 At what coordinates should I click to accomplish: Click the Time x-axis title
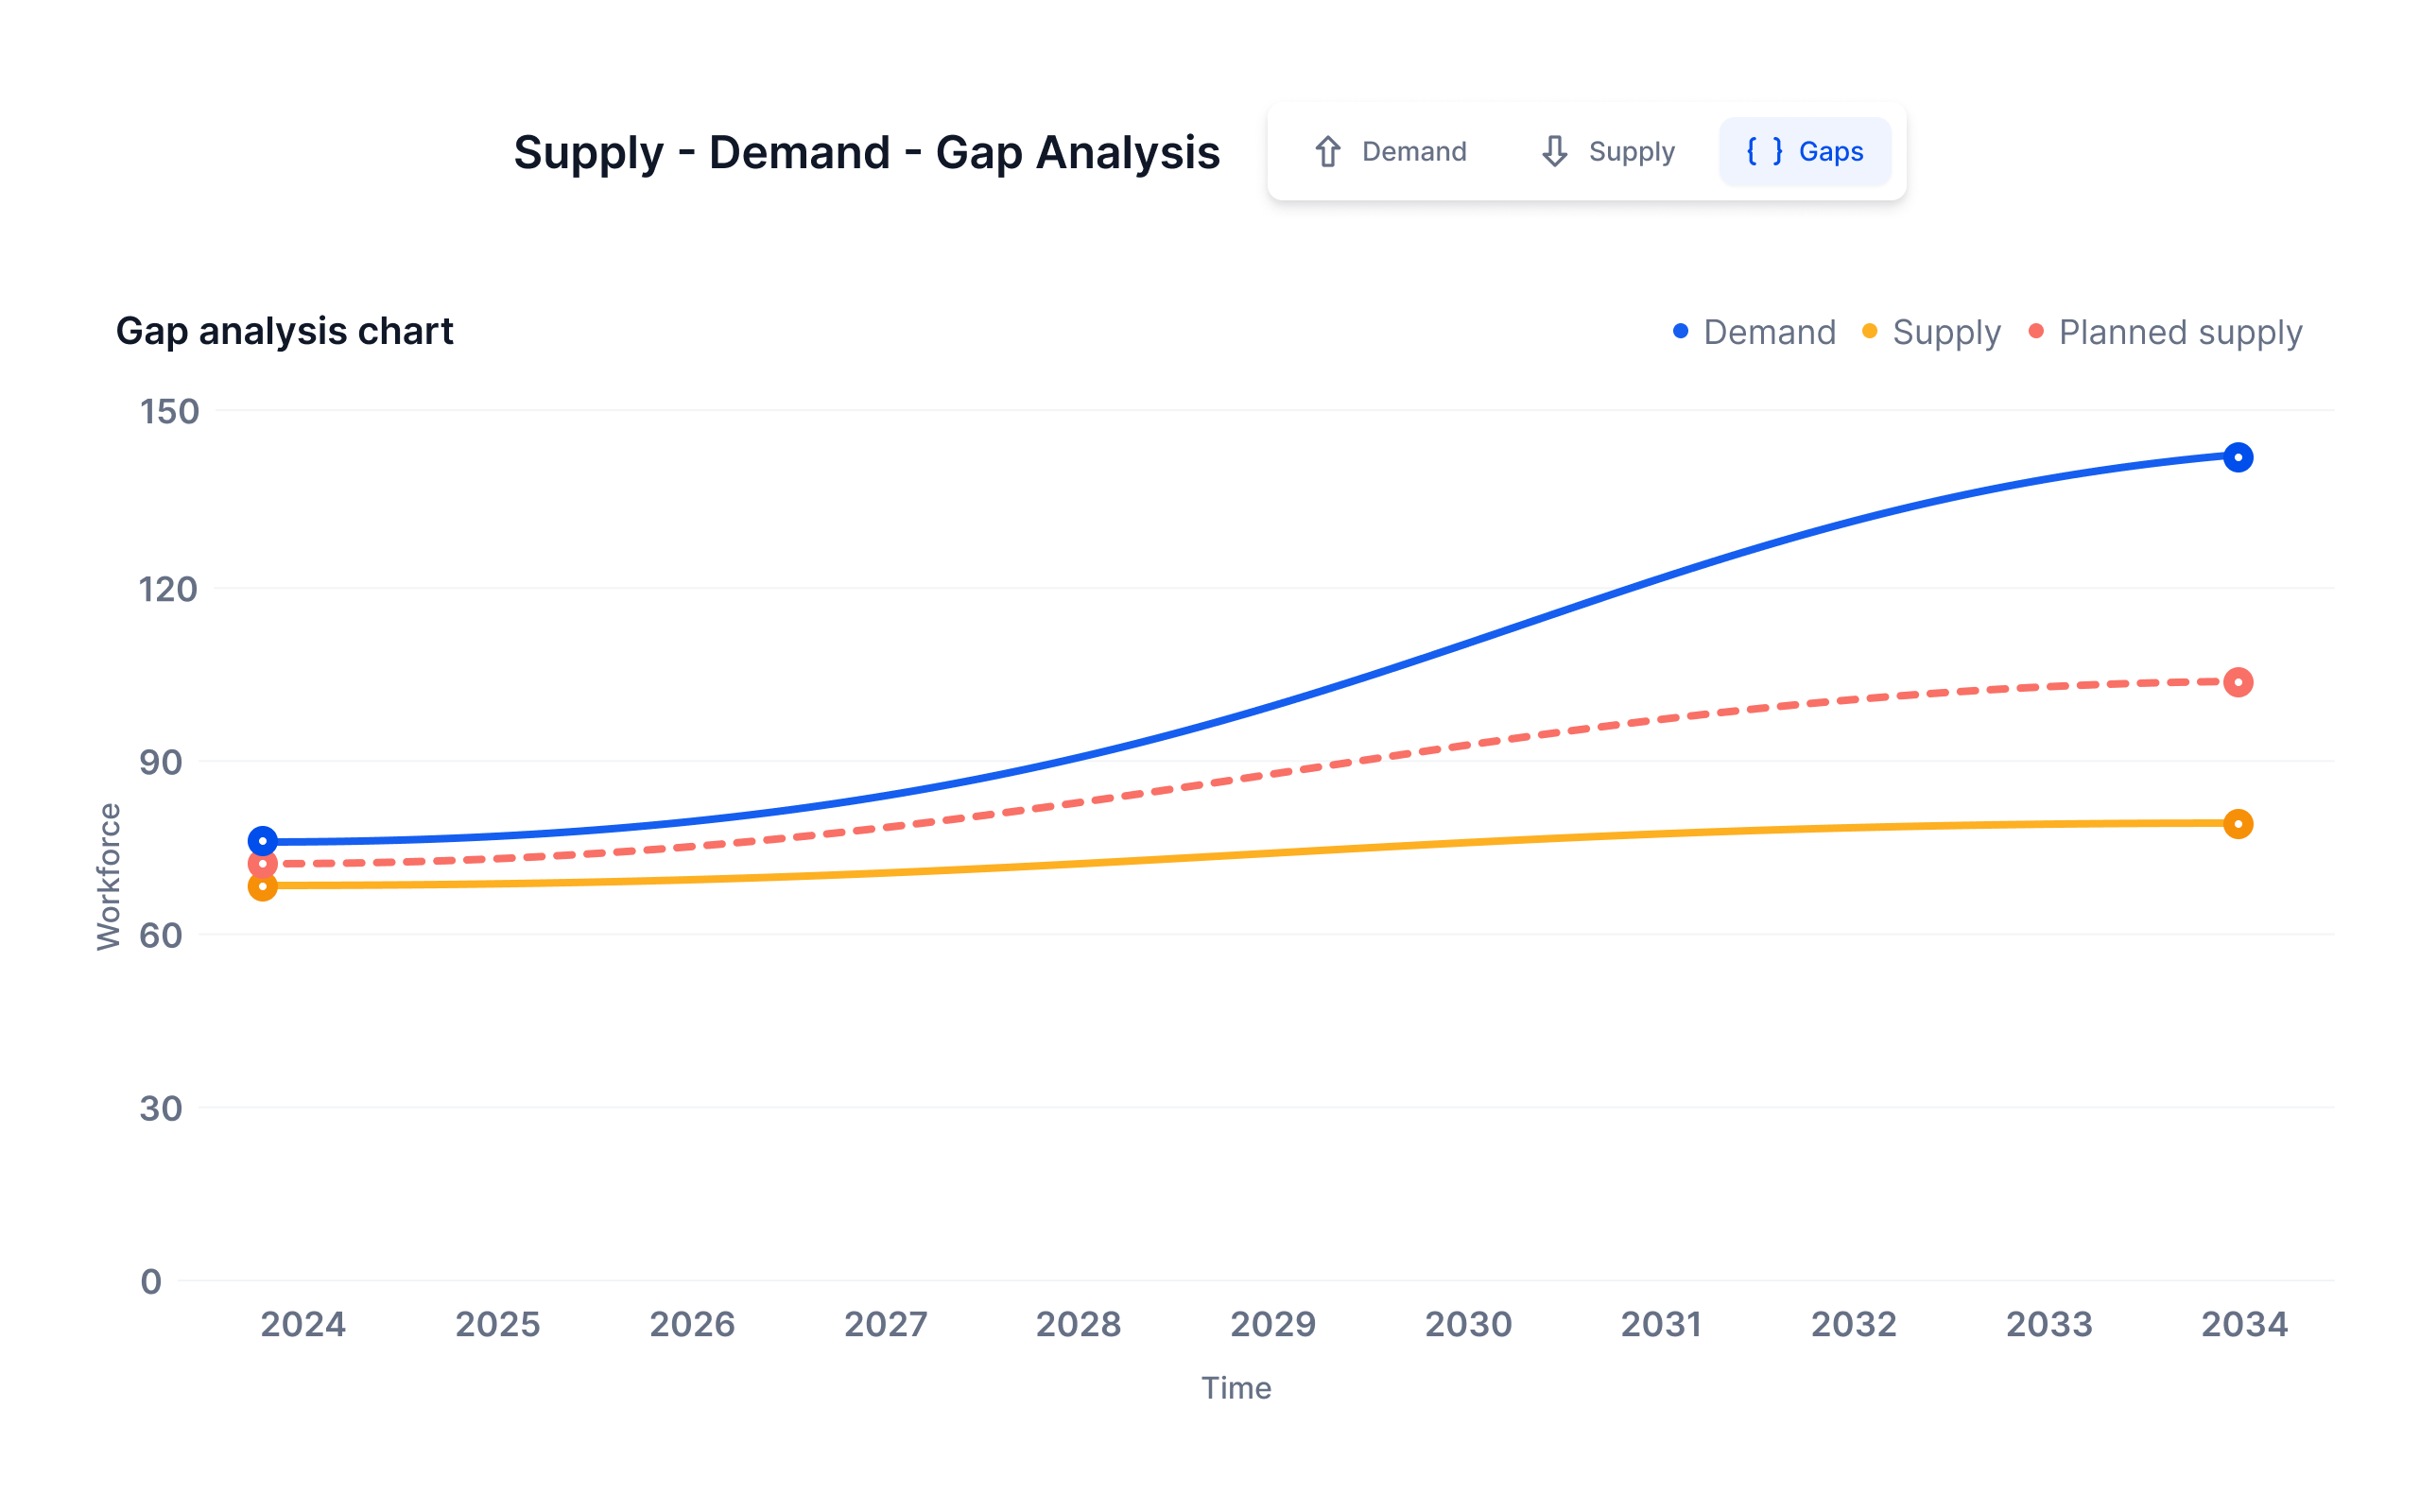[x=1236, y=1388]
